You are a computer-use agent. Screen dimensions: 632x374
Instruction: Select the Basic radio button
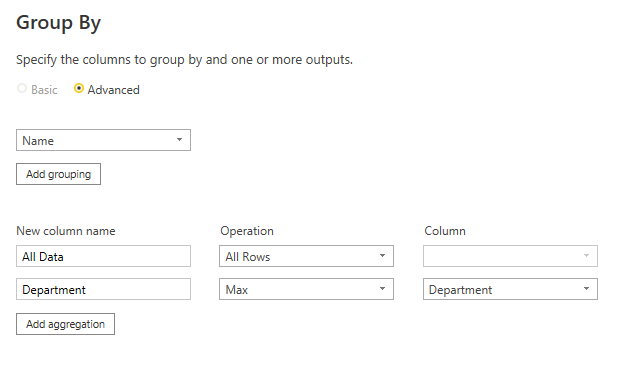22,88
